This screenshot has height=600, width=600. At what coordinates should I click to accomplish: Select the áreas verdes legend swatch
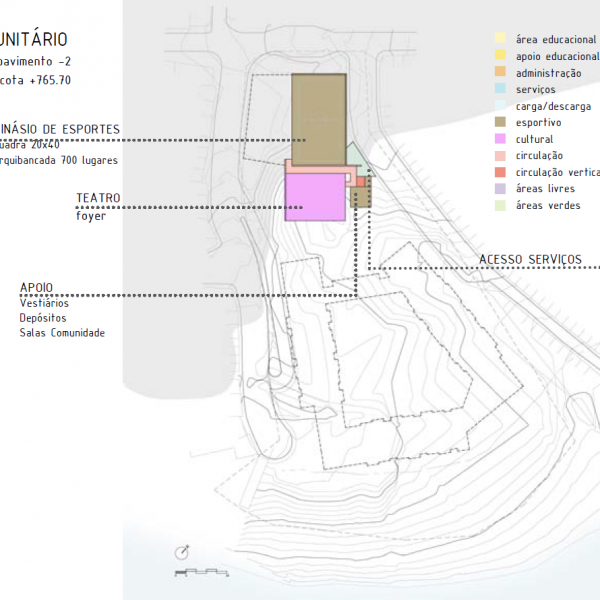pyautogui.click(x=500, y=205)
